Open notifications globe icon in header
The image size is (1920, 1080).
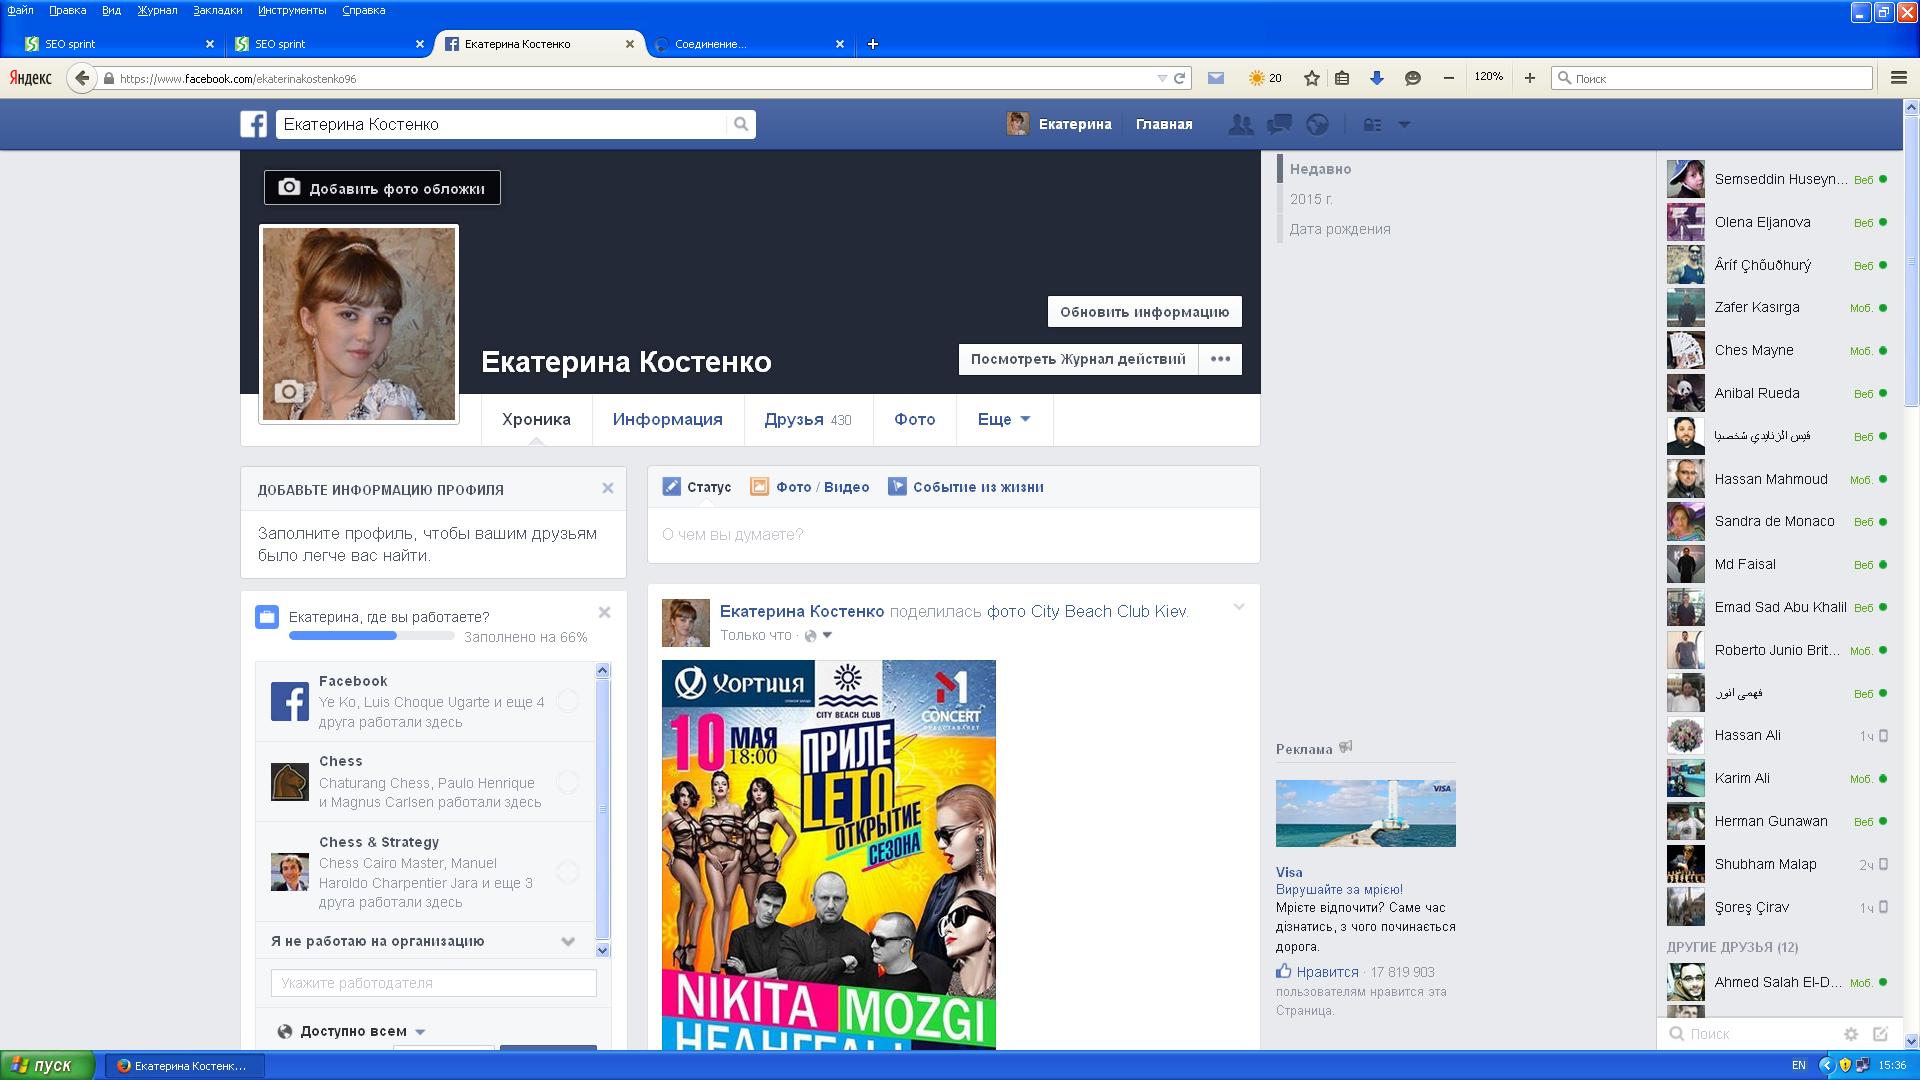[x=1318, y=124]
